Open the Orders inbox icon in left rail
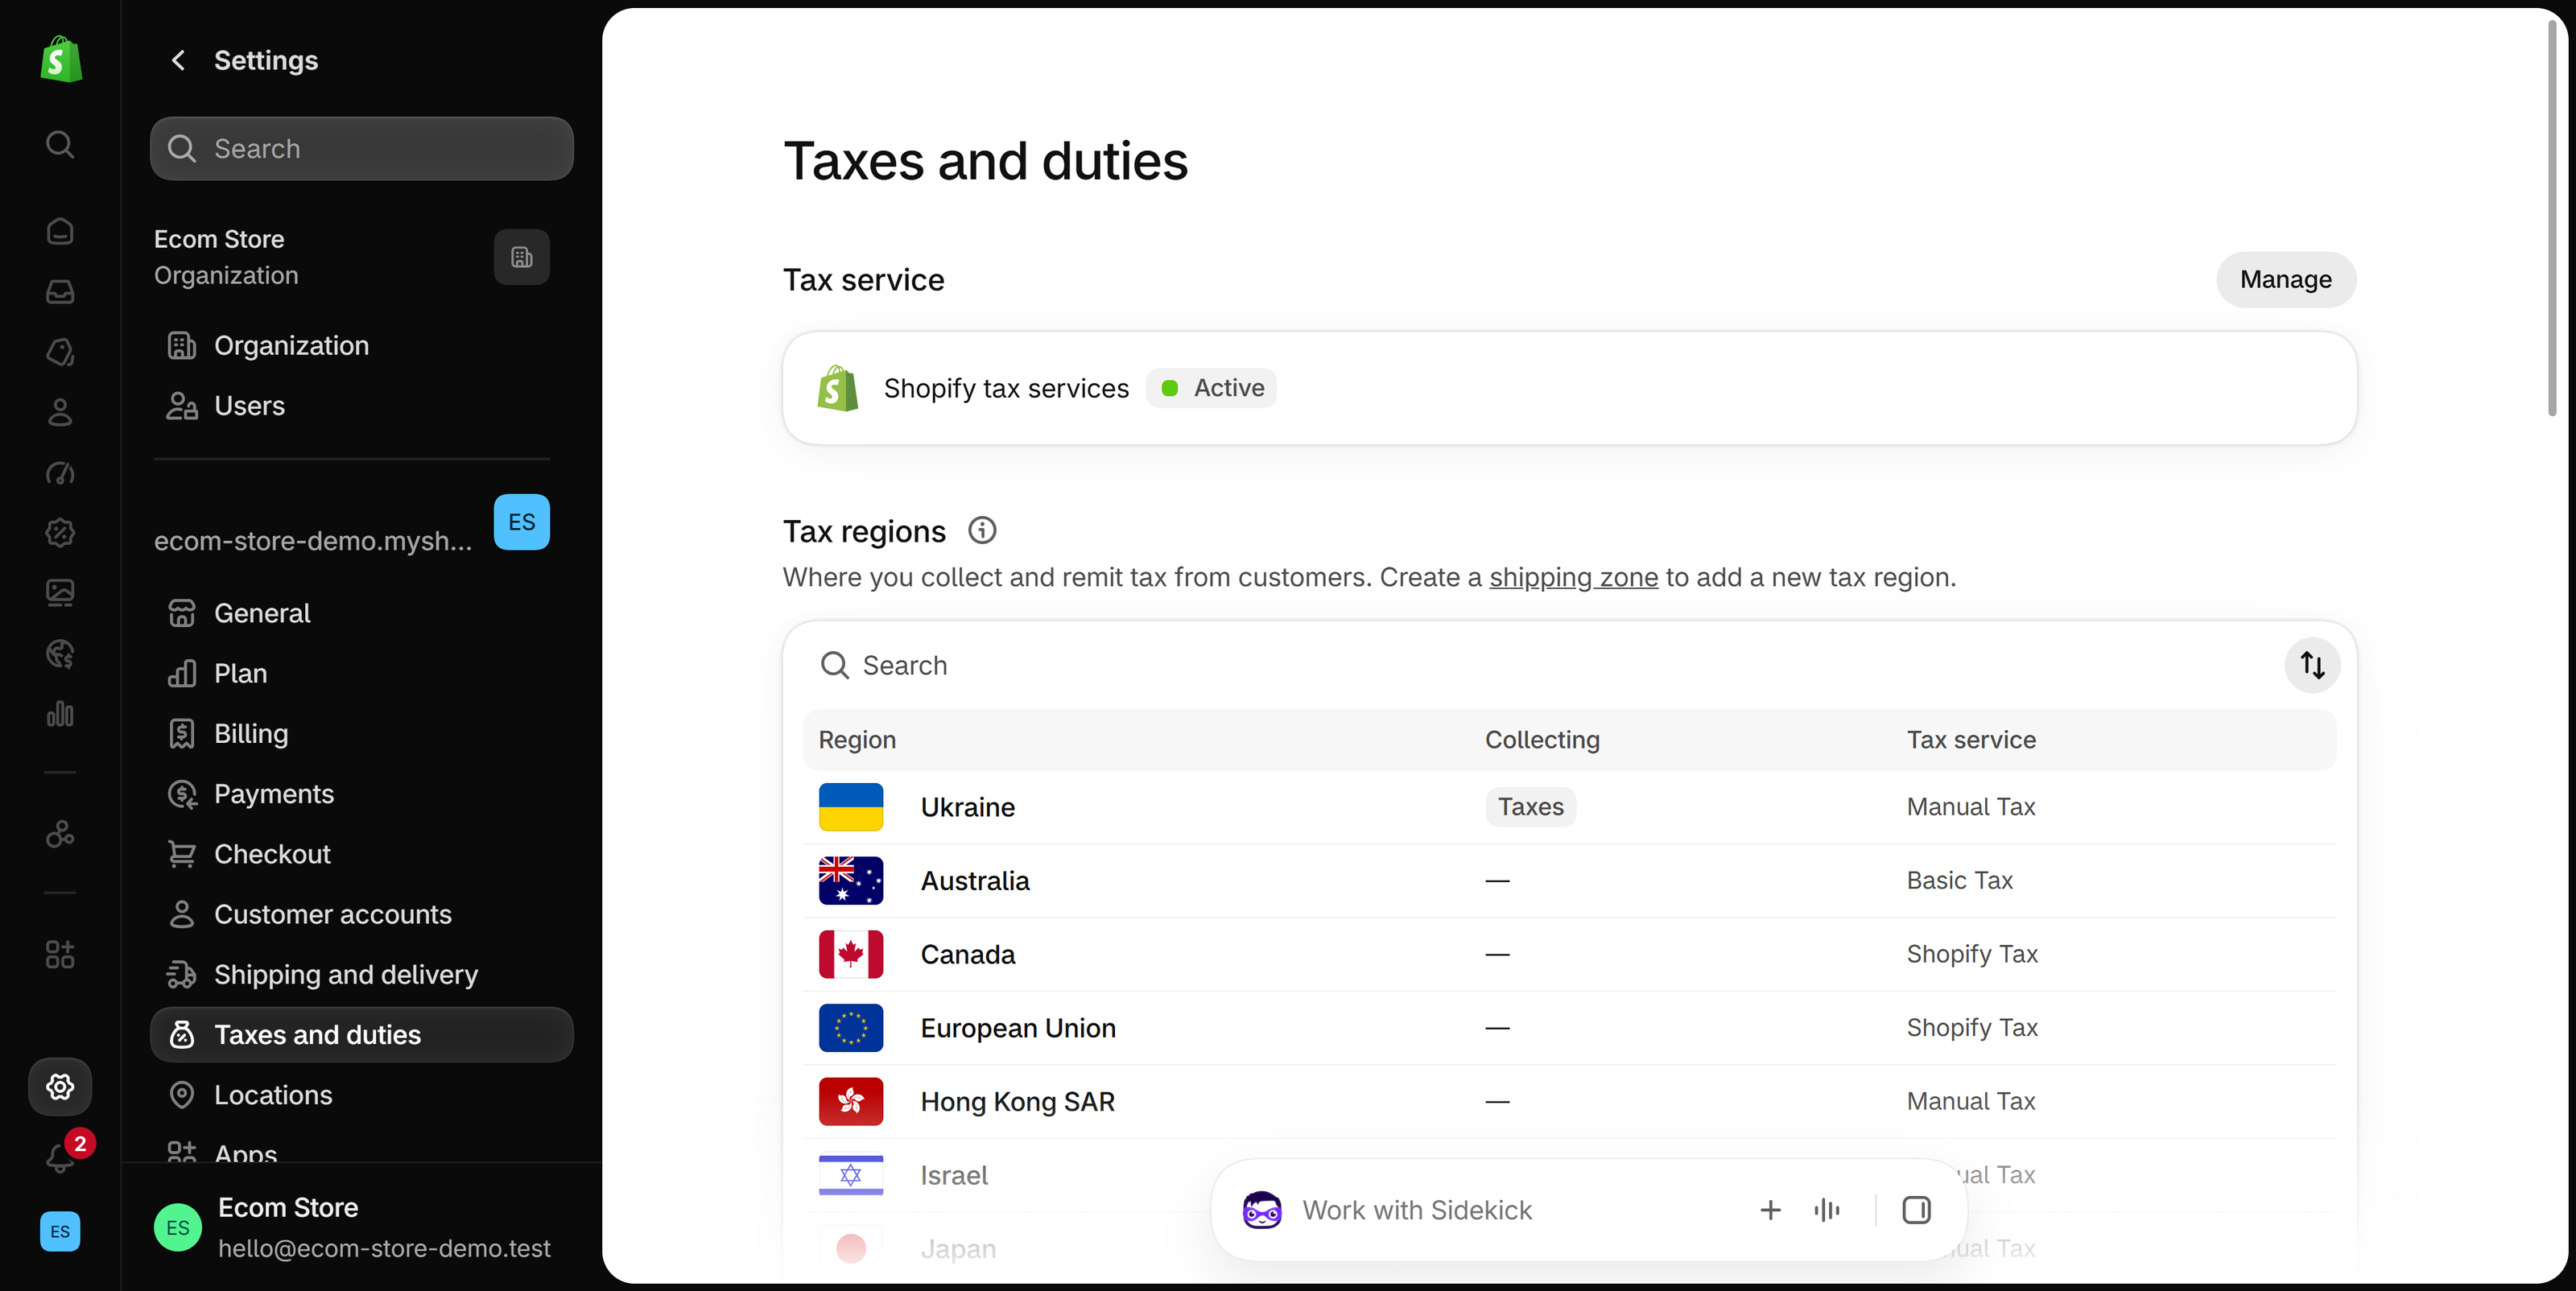The image size is (2576, 1291). click(60, 291)
